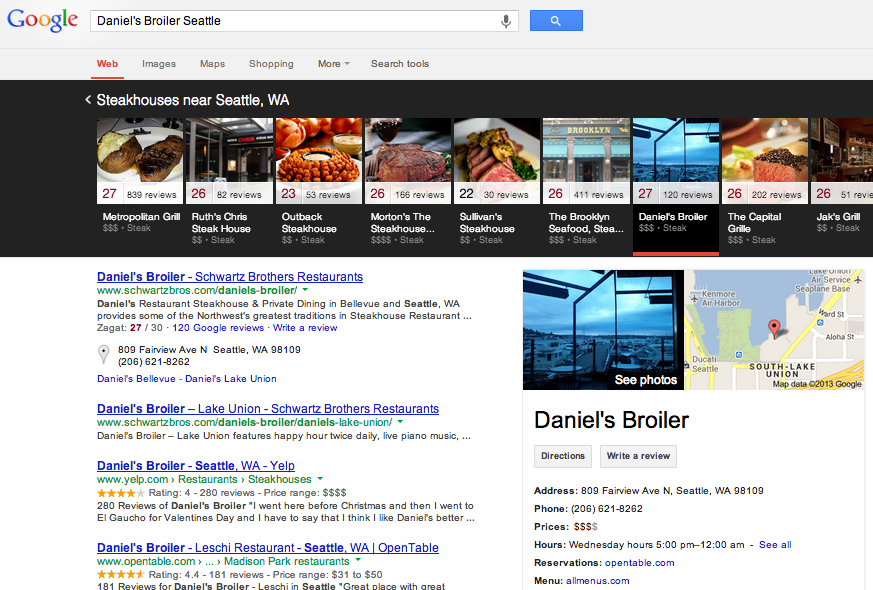Viewport: 873px width, 590px height.
Task: Select The Capital Grille carousel photo
Action: pyautogui.click(x=765, y=161)
